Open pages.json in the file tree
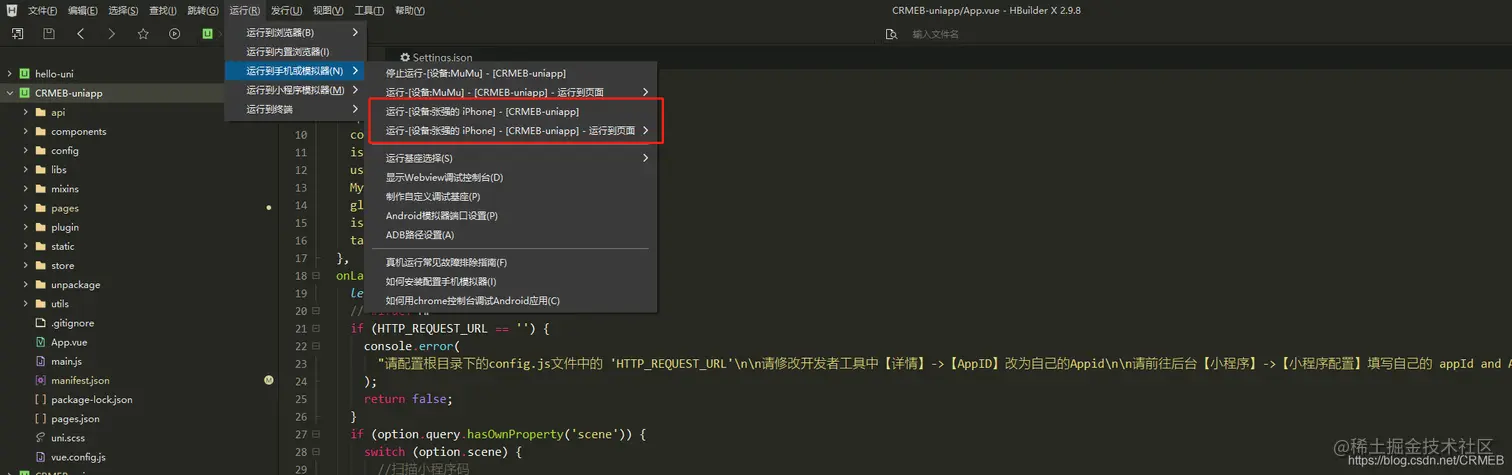Viewport: 1512px width, 475px height. tap(75, 418)
